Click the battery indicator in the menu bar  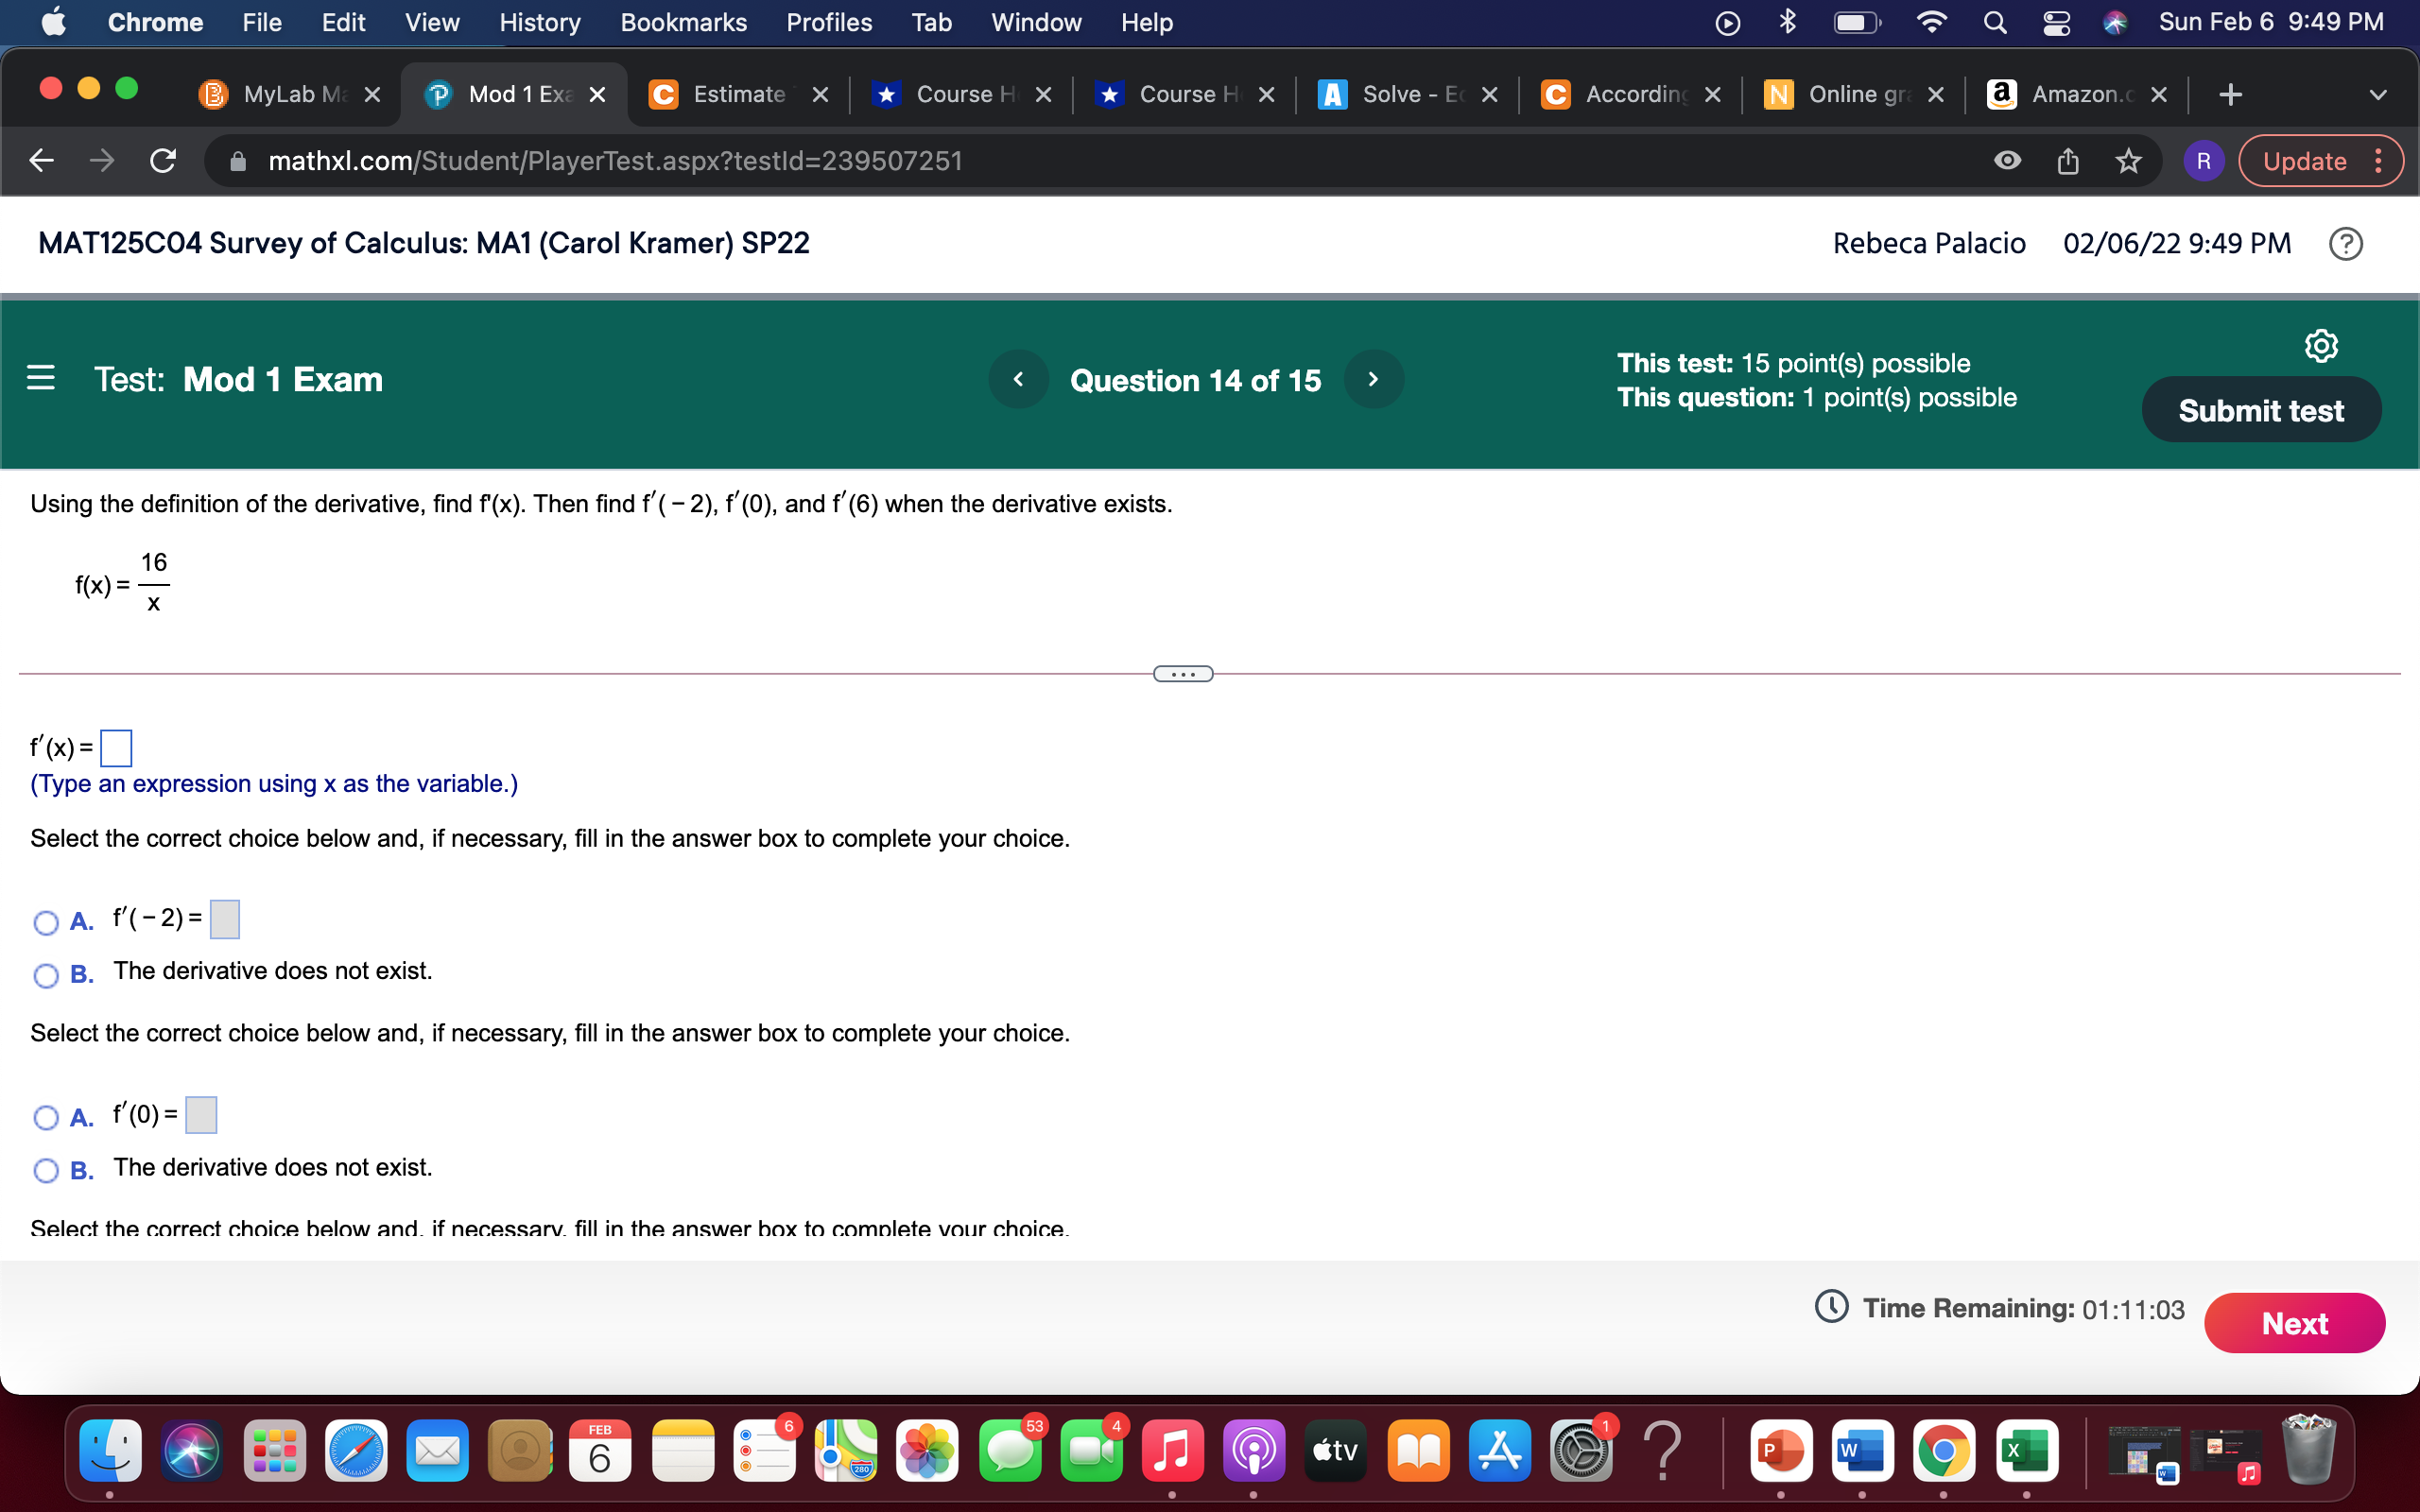[1856, 21]
